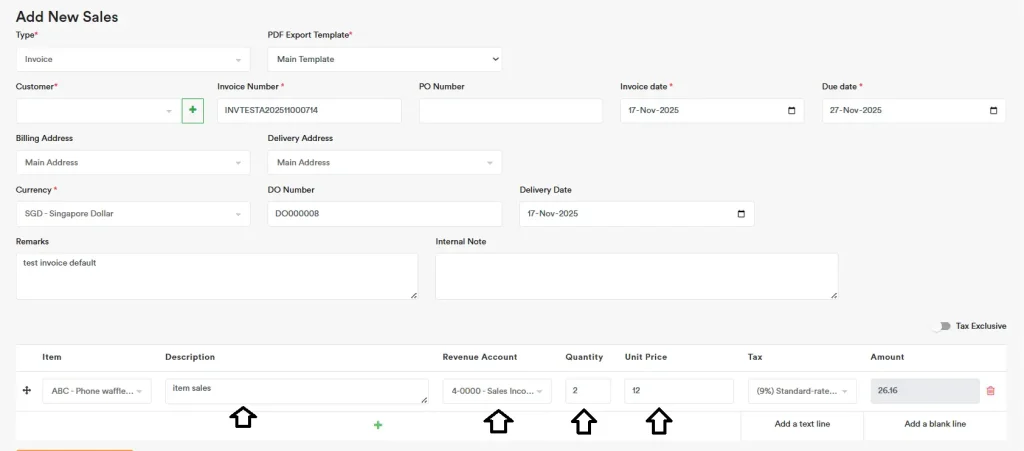Expand the PDF Export Template dropdown

pyautogui.click(x=384, y=59)
